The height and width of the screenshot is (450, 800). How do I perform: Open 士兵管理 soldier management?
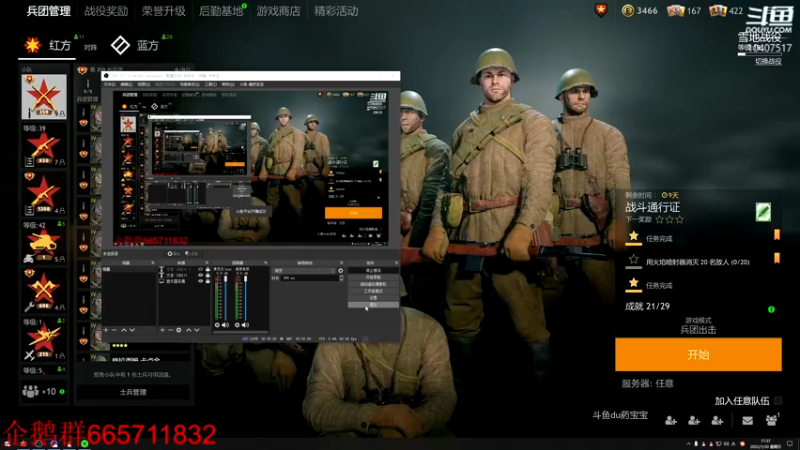coord(133,392)
